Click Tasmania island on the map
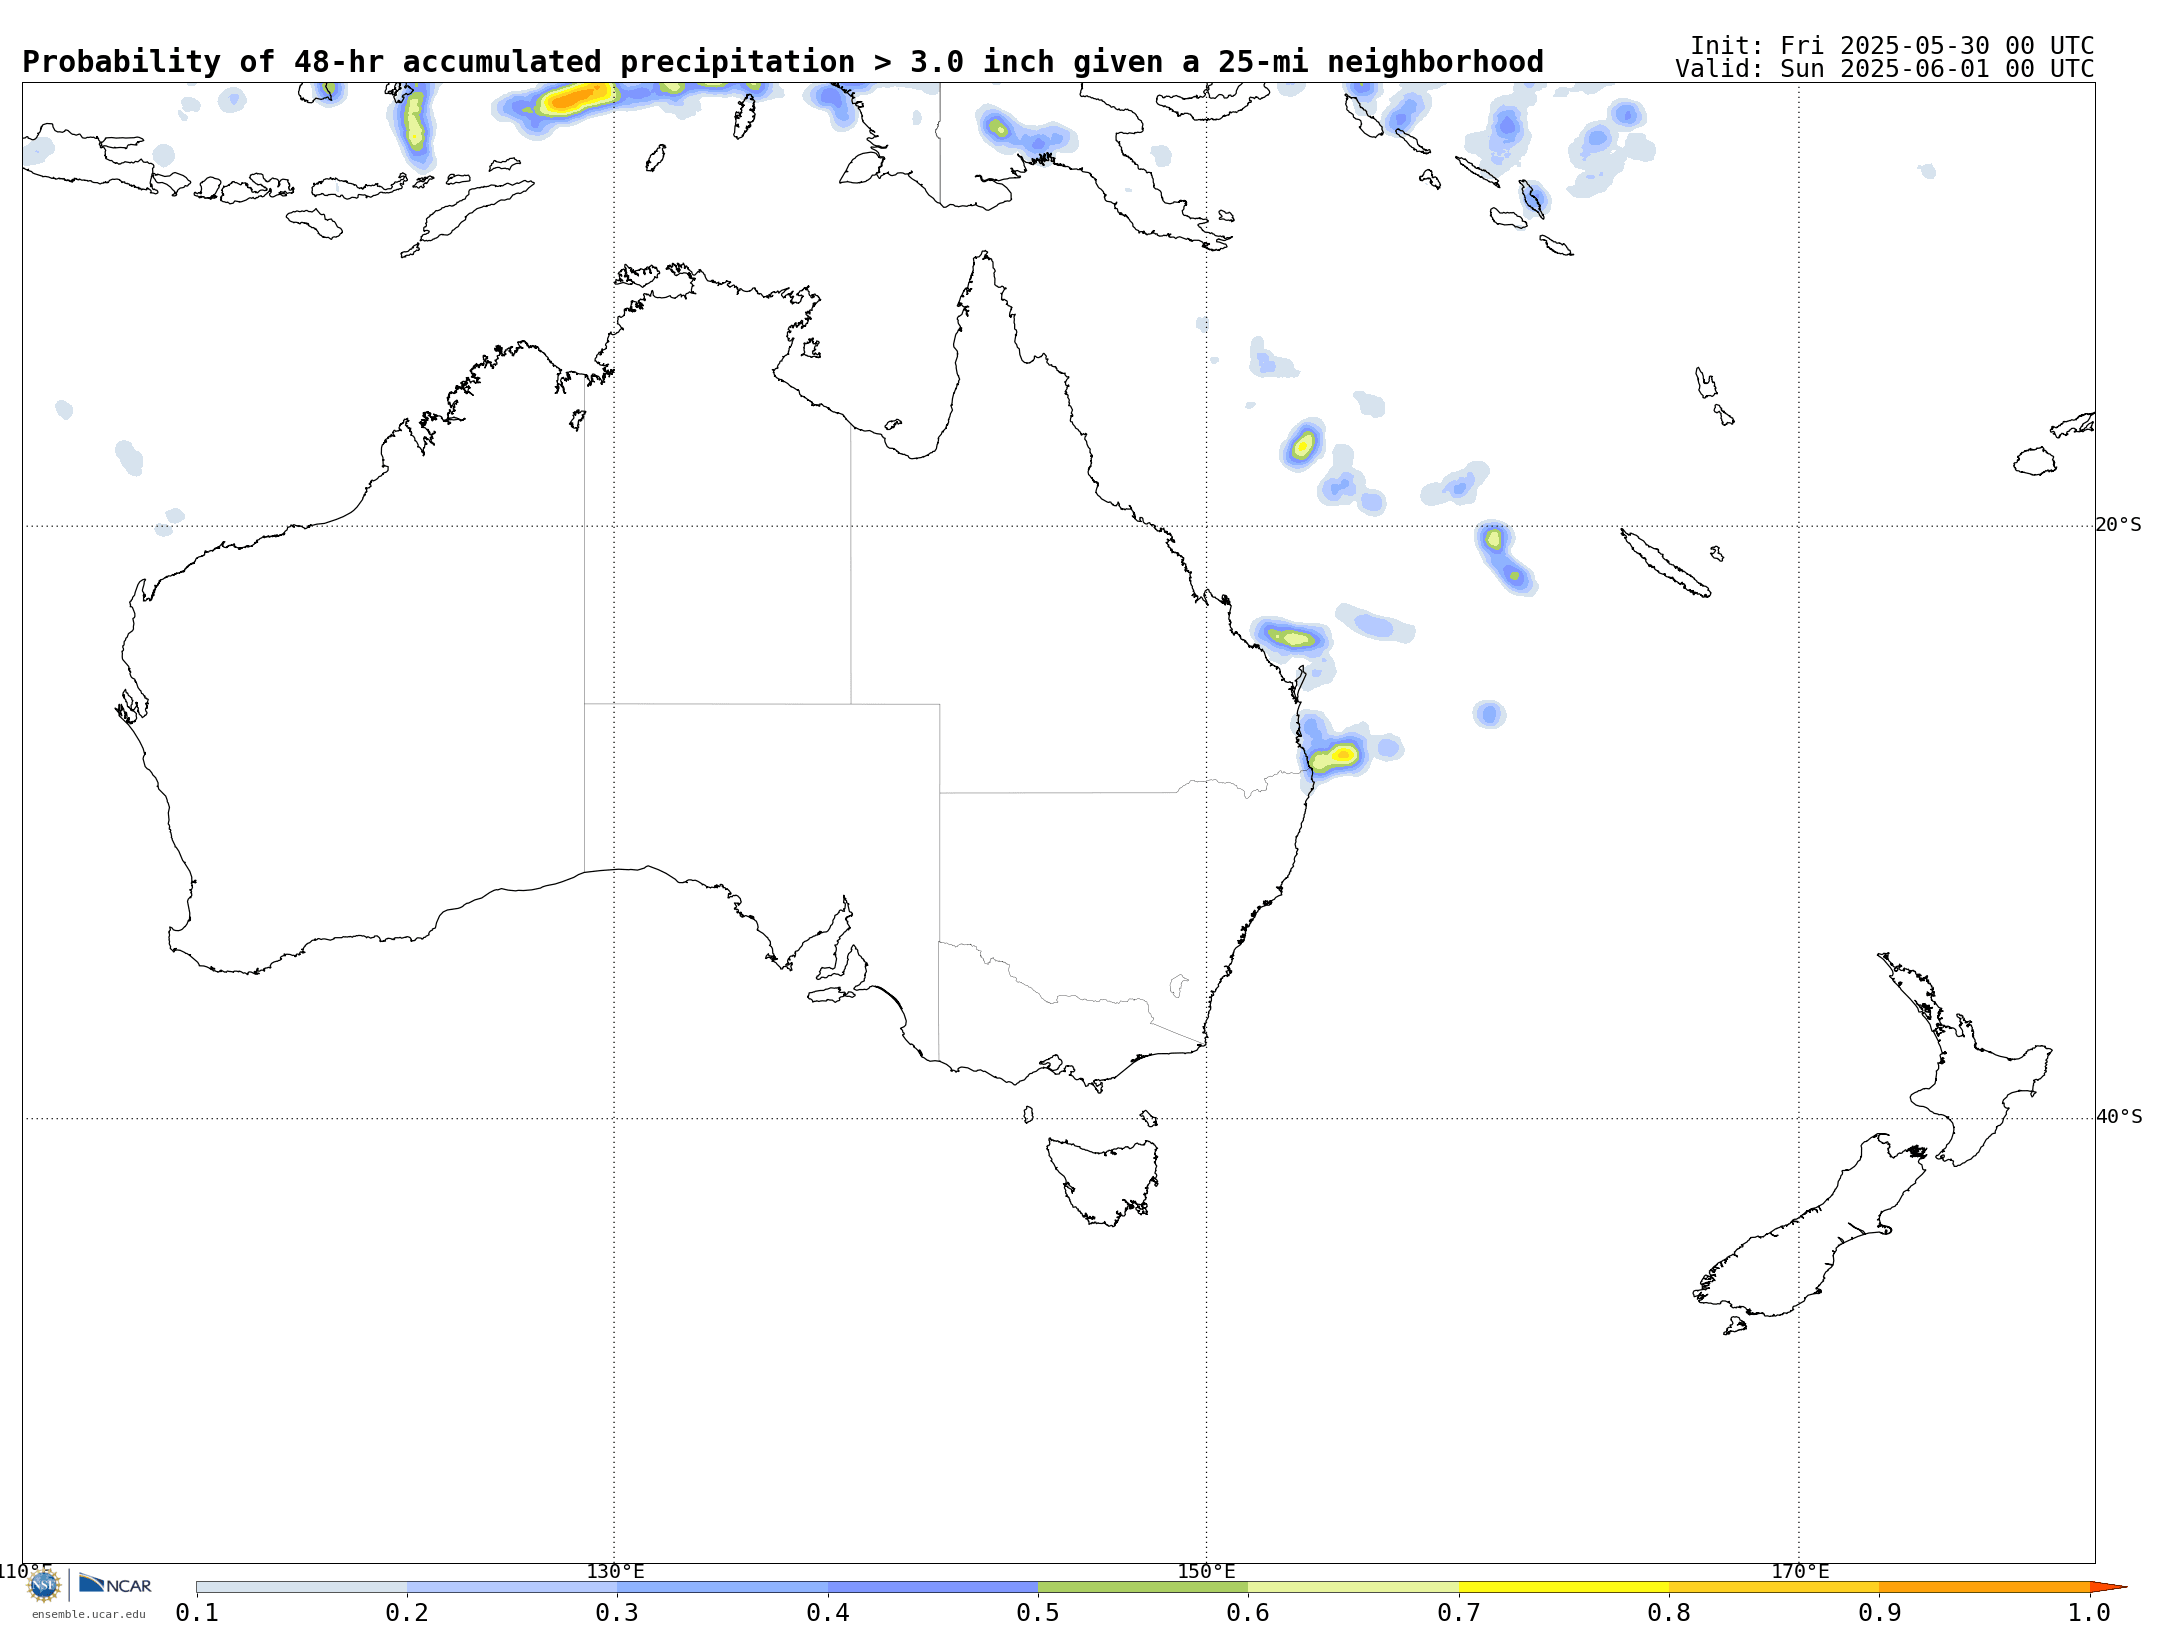This screenshot has width=2160, height=1626. [1105, 1180]
